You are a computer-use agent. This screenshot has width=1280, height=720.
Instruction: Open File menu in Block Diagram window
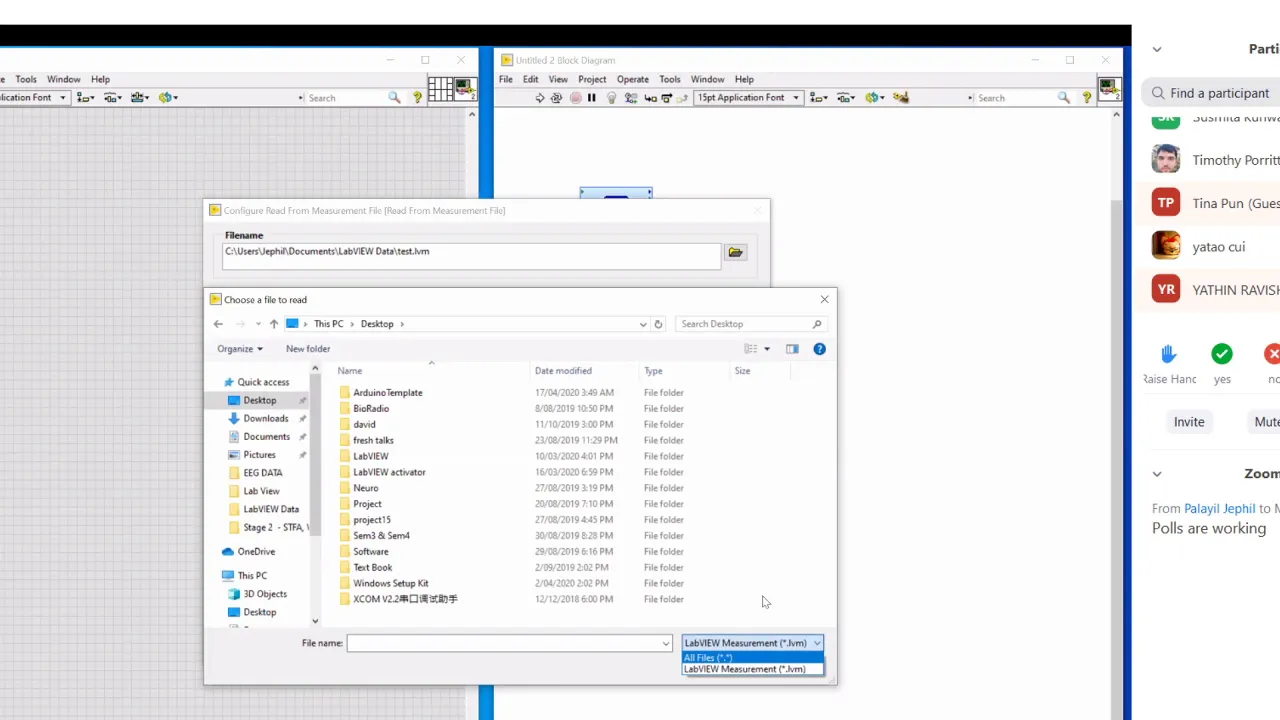[x=506, y=79]
